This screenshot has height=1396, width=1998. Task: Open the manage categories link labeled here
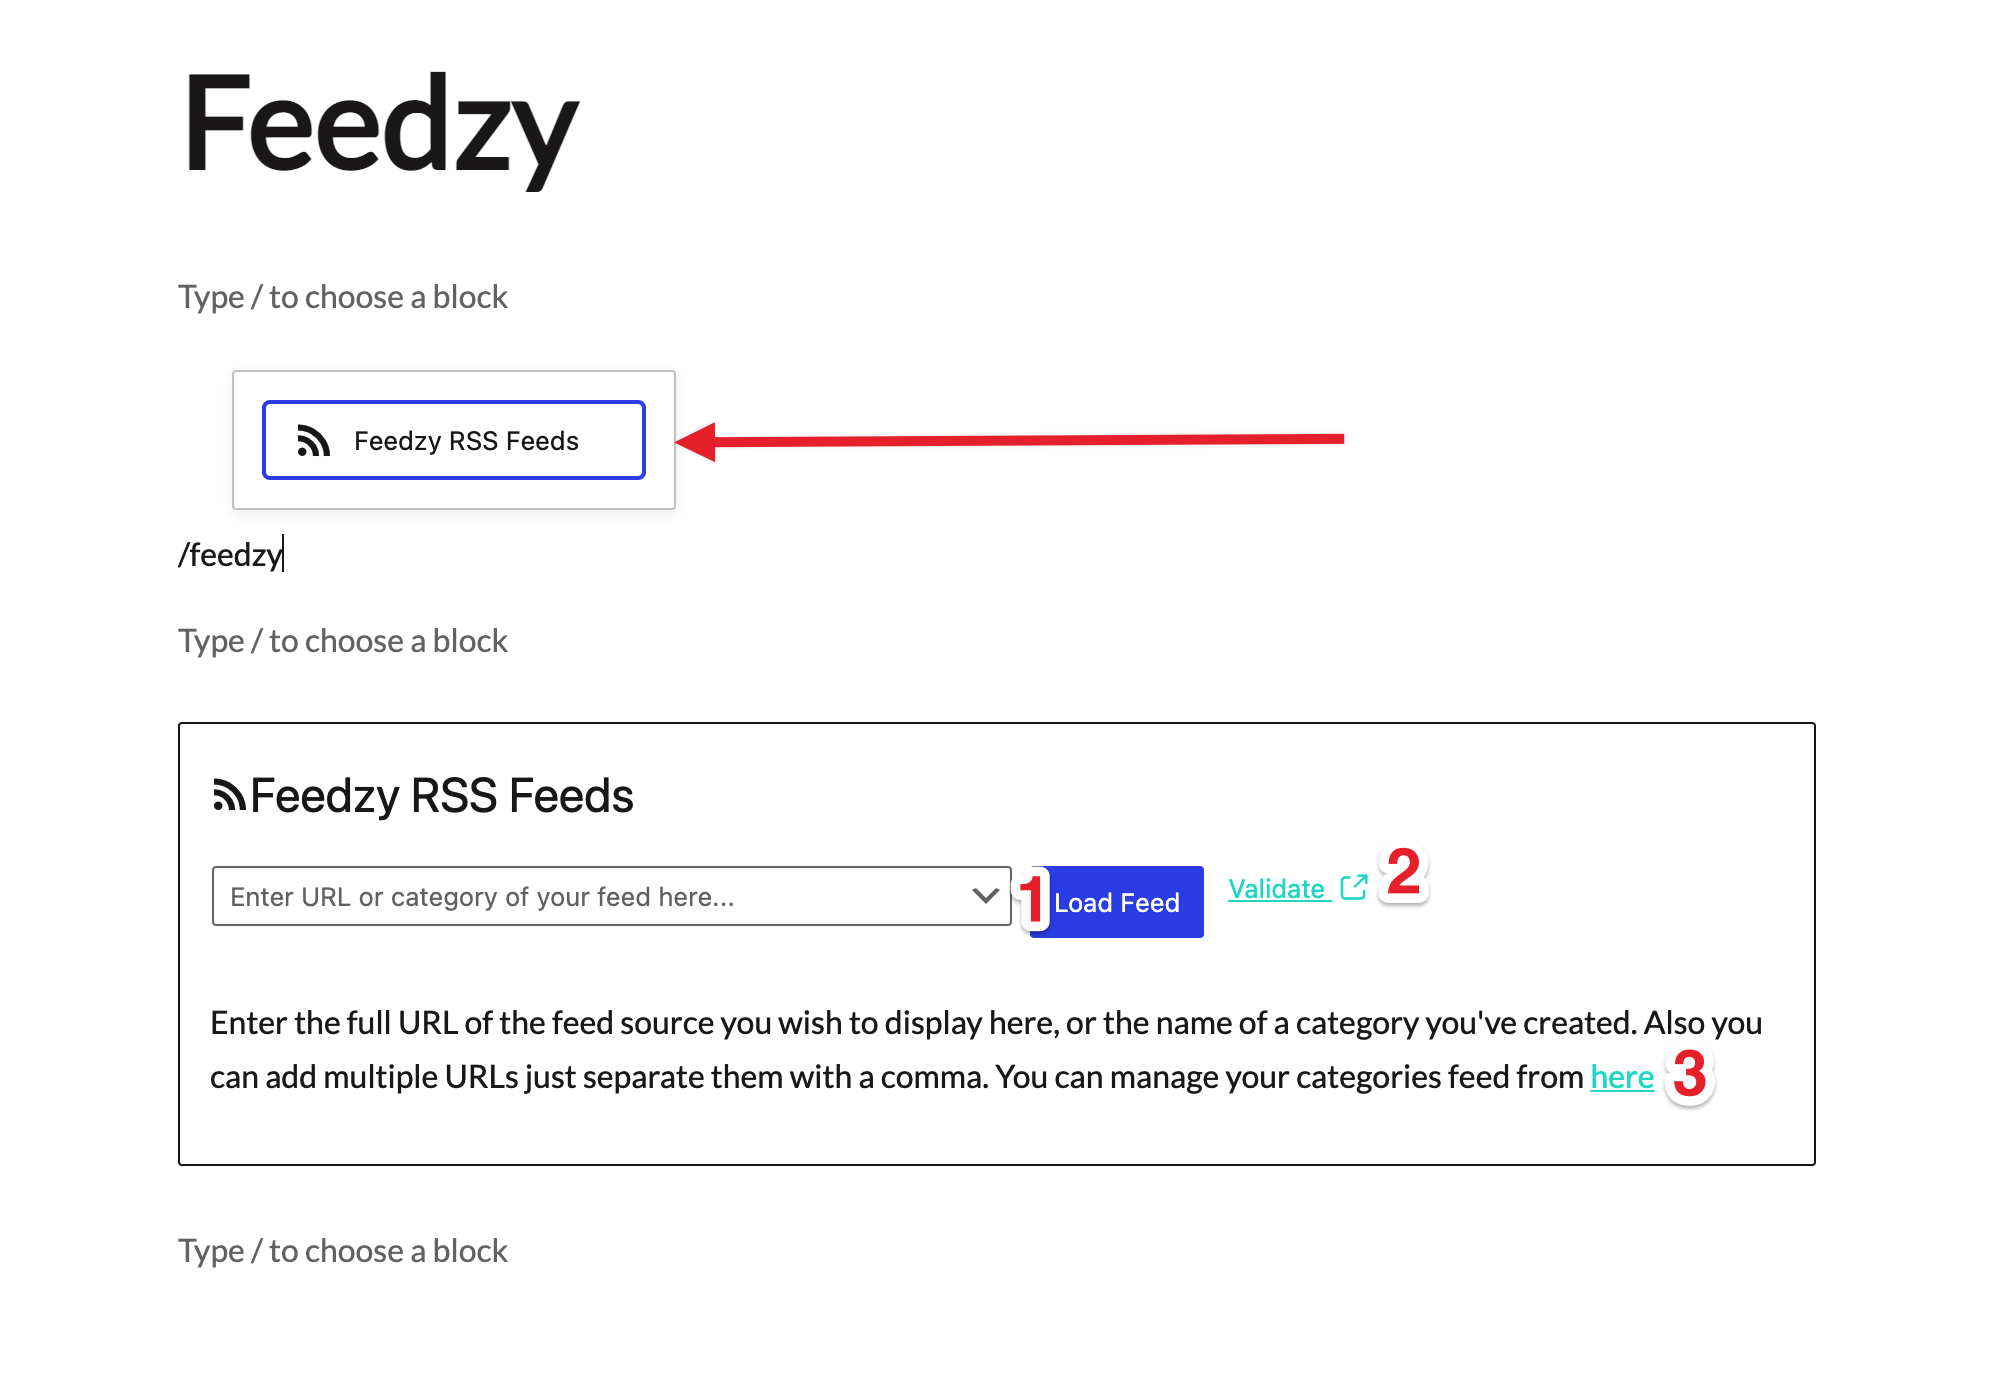pos(1620,1077)
